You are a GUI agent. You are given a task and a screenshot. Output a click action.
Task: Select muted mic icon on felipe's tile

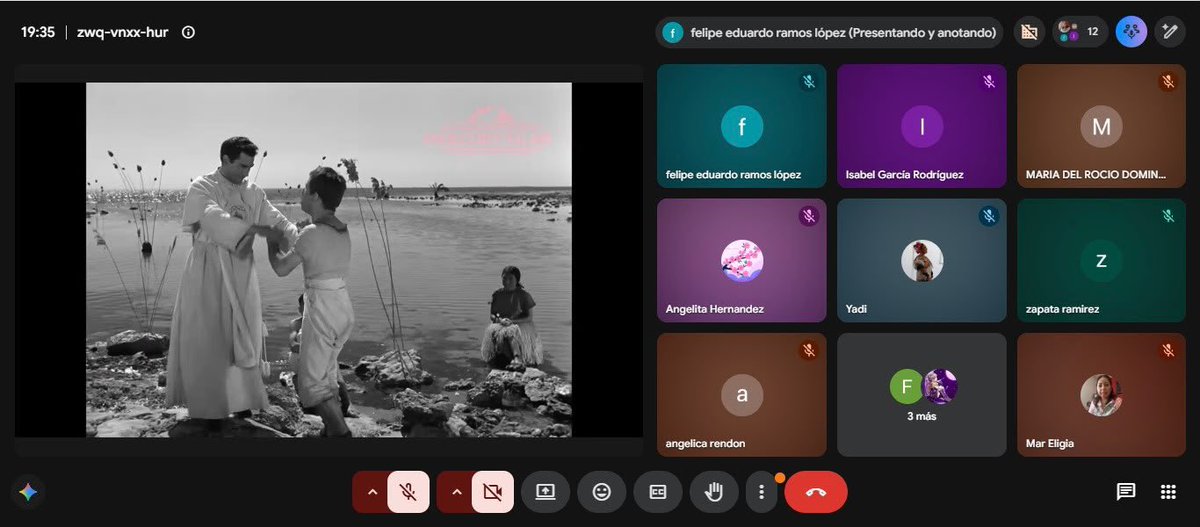(808, 82)
